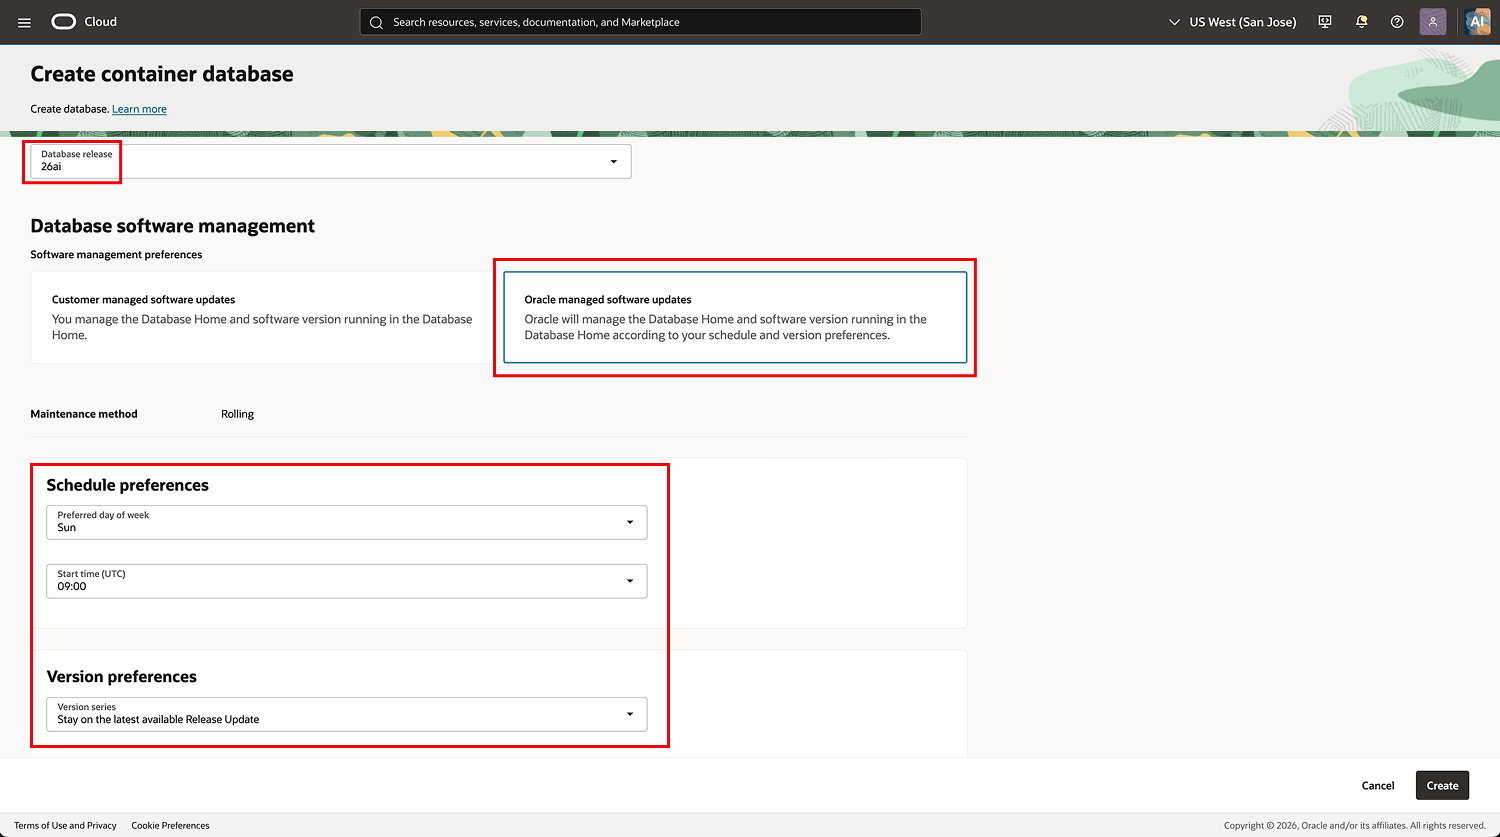The image size is (1500, 837).
Task: Open the help question mark icon
Action: point(1397,22)
